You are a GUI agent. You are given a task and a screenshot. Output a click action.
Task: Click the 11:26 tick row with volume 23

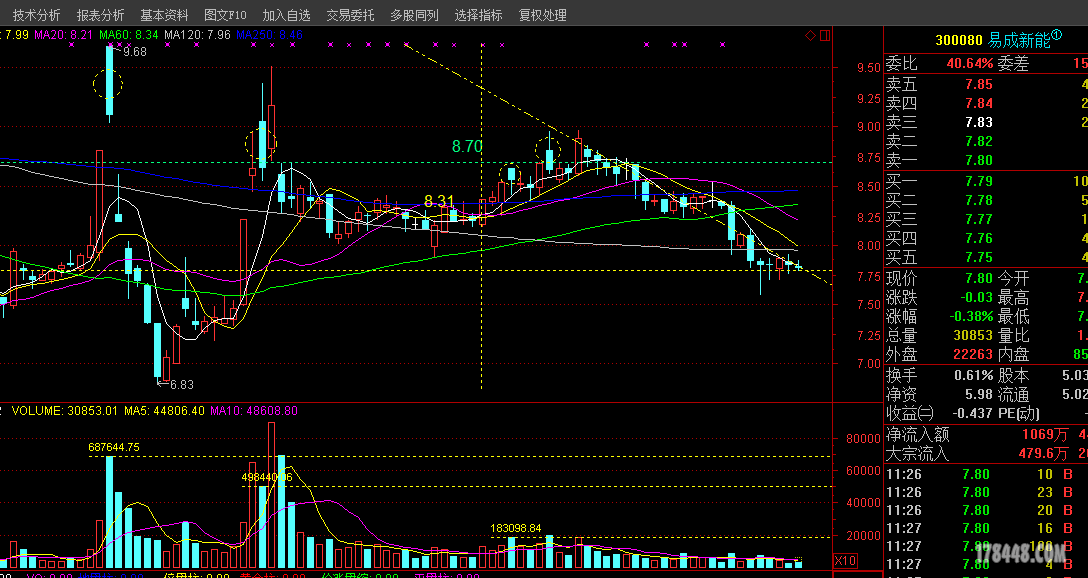point(986,493)
